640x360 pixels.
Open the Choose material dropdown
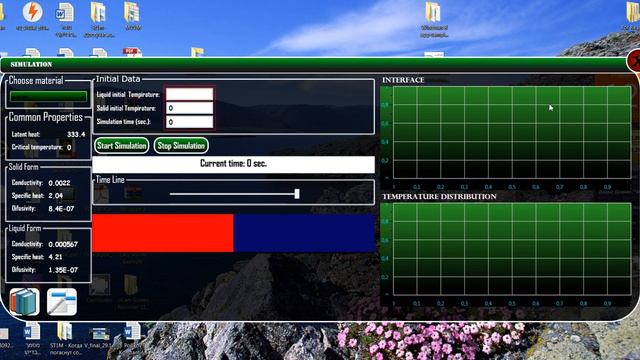(48, 96)
